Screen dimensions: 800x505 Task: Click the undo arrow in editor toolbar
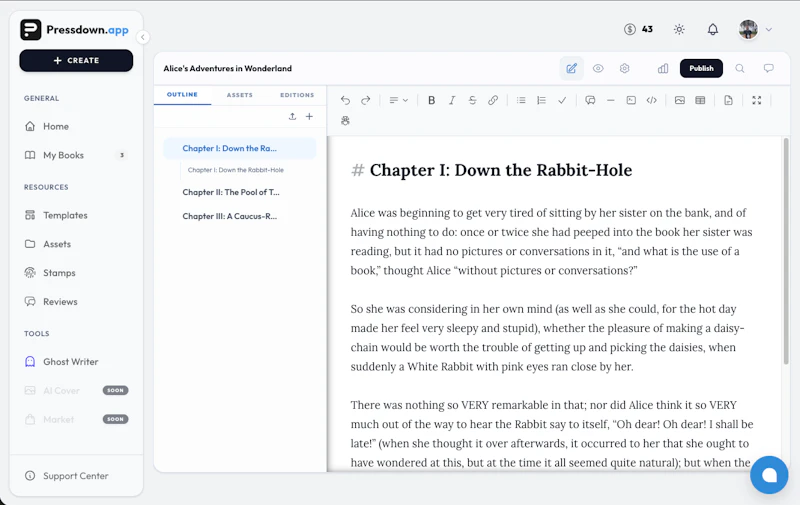(345, 100)
